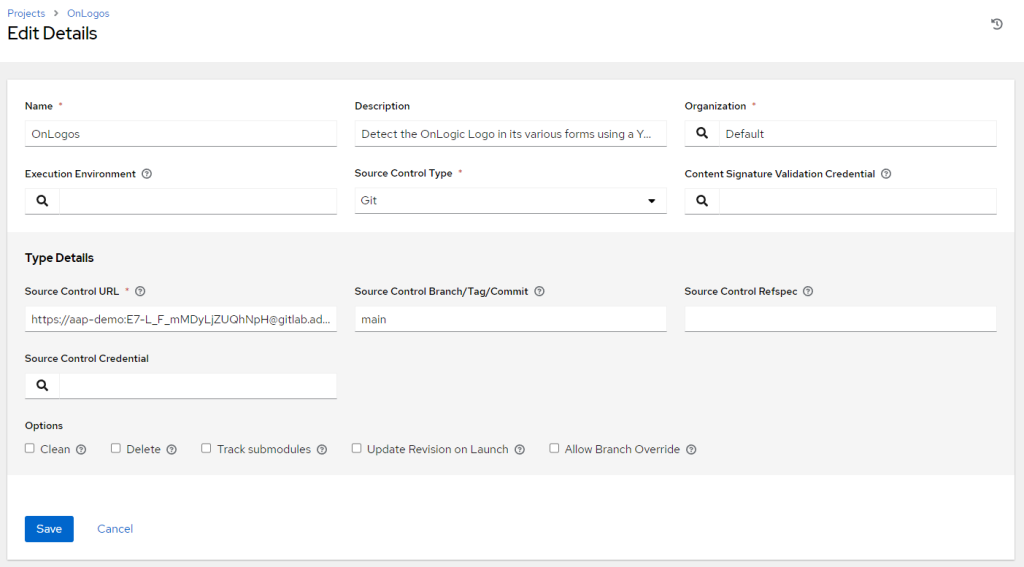The height and width of the screenshot is (567, 1024).
Task: Open Execution Environment lookup search icon
Action: [42, 201]
